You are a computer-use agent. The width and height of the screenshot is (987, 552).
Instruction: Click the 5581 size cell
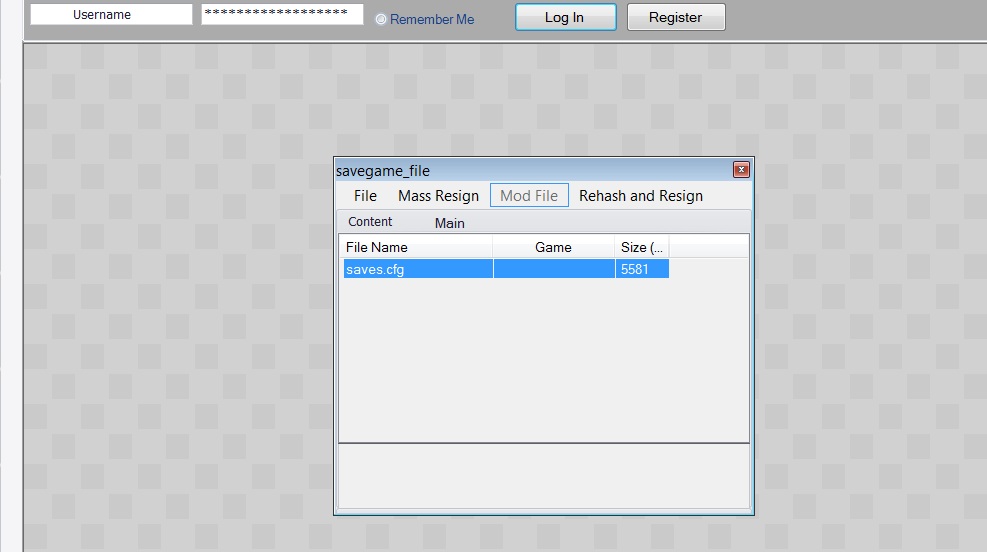click(x=641, y=269)
